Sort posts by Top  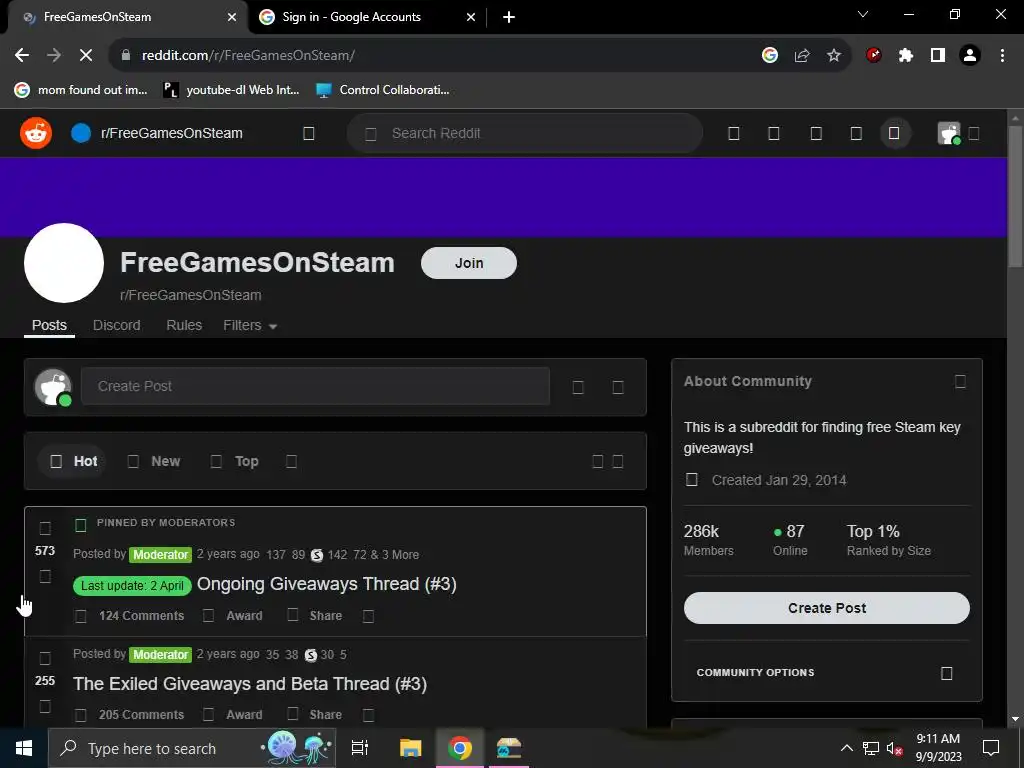(235, 462)
